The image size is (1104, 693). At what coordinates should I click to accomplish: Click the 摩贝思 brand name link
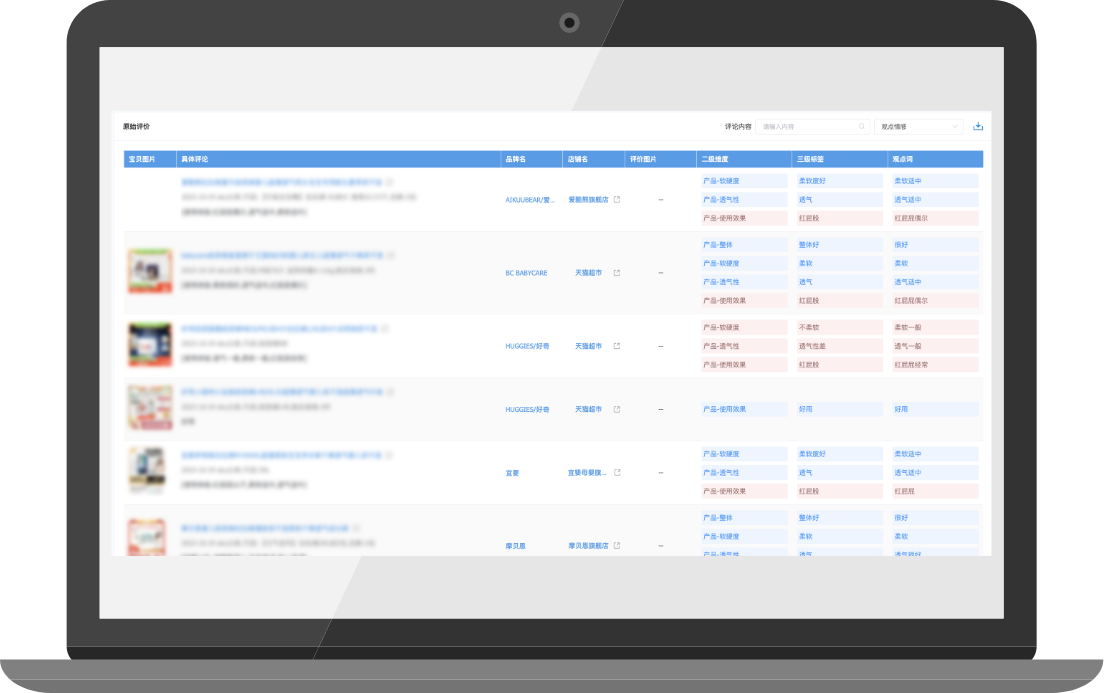(515, 546)
